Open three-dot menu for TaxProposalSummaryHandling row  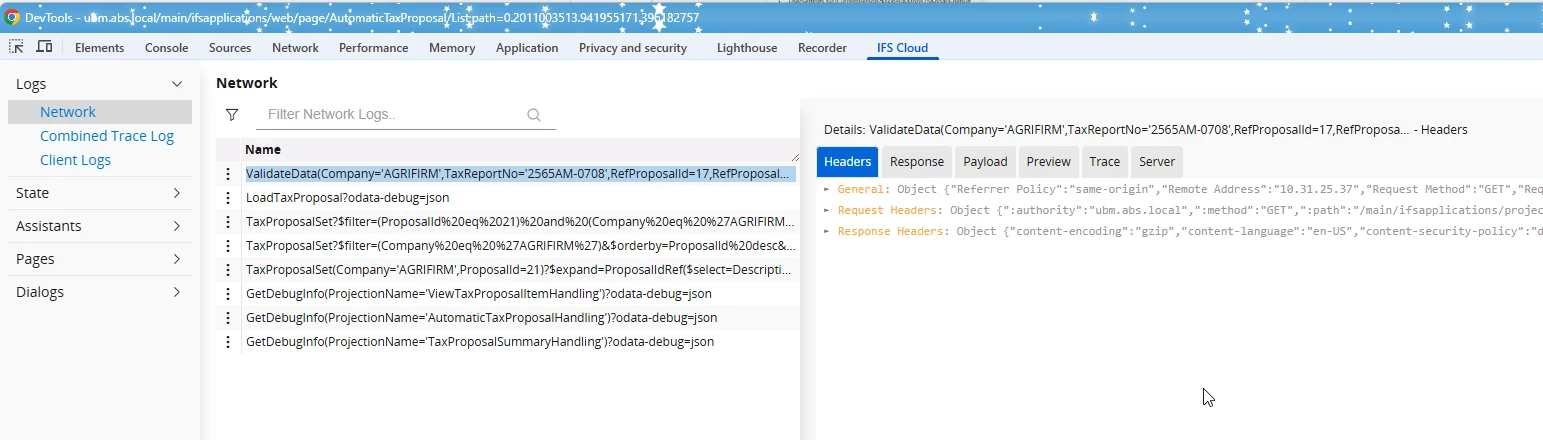coord(228,342)
